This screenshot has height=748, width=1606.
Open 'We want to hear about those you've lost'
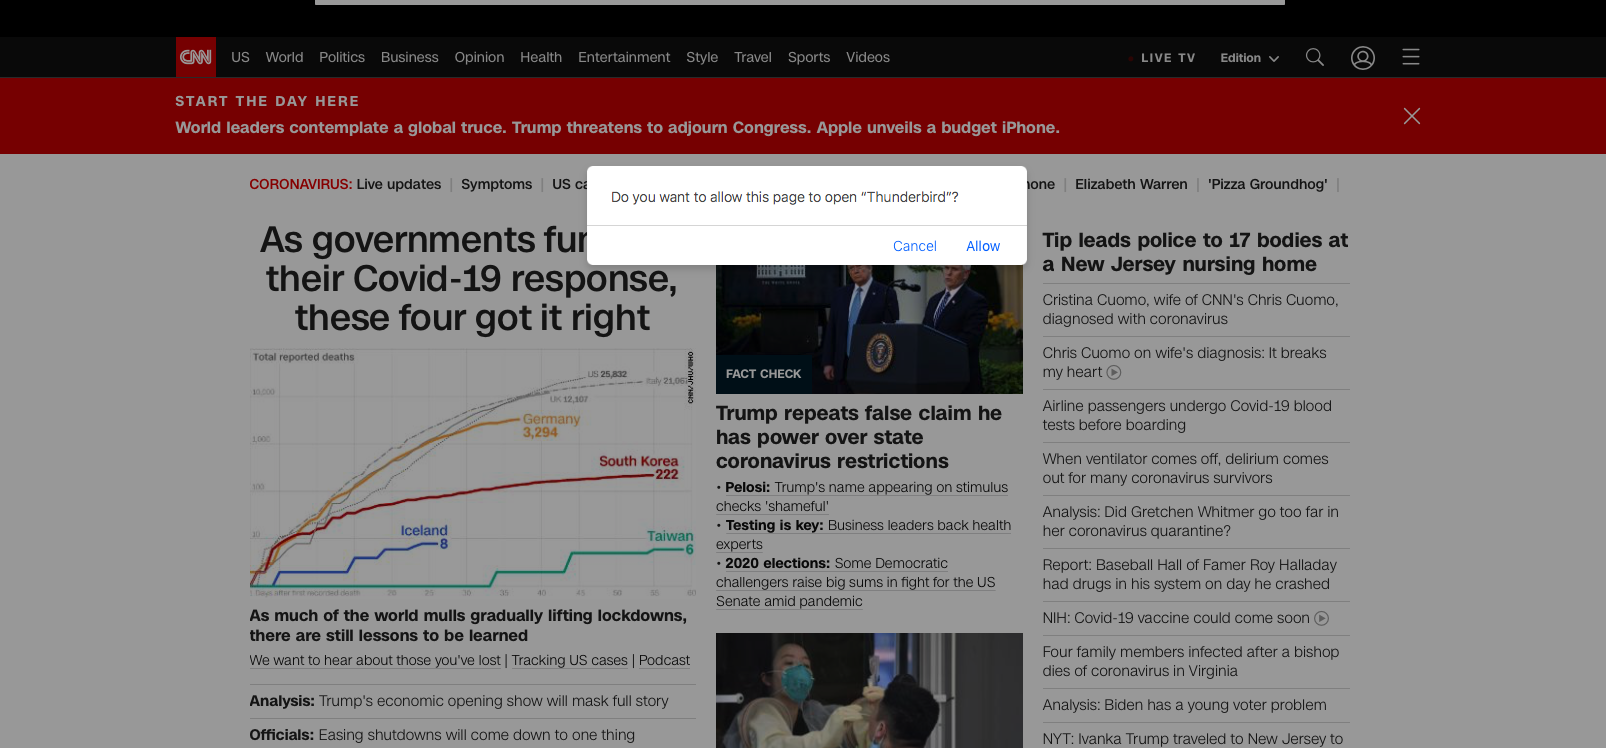tap(375, 661)
